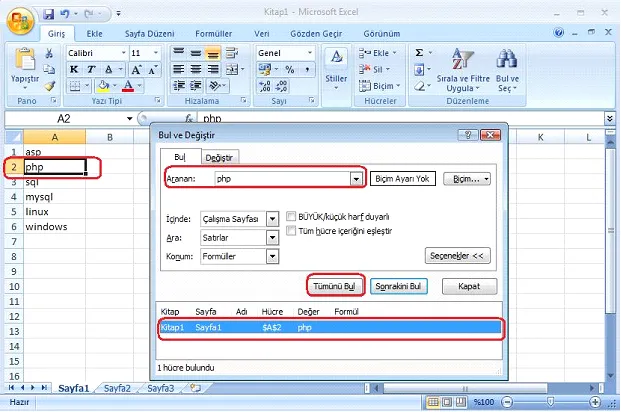Switch to the Değiştir tab

tap(219, 157)
